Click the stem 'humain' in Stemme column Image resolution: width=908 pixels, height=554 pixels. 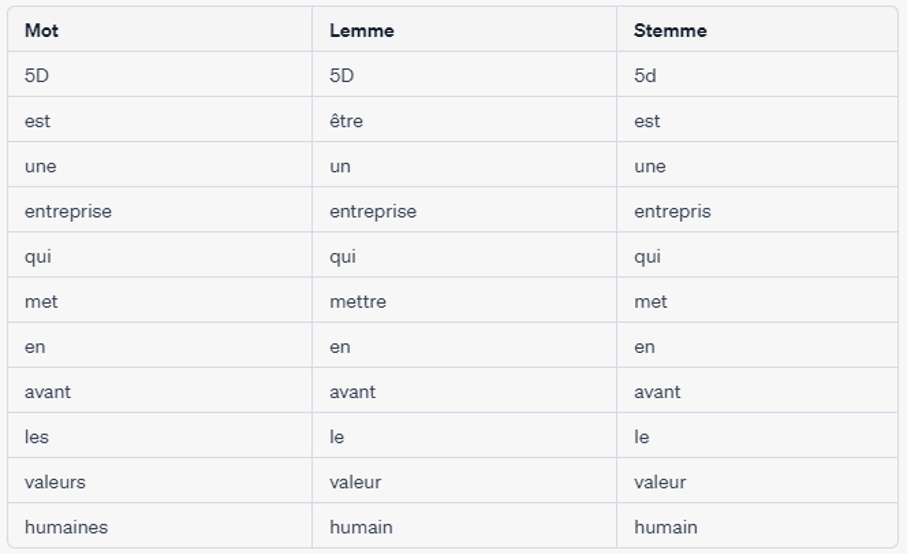[666, 527]
